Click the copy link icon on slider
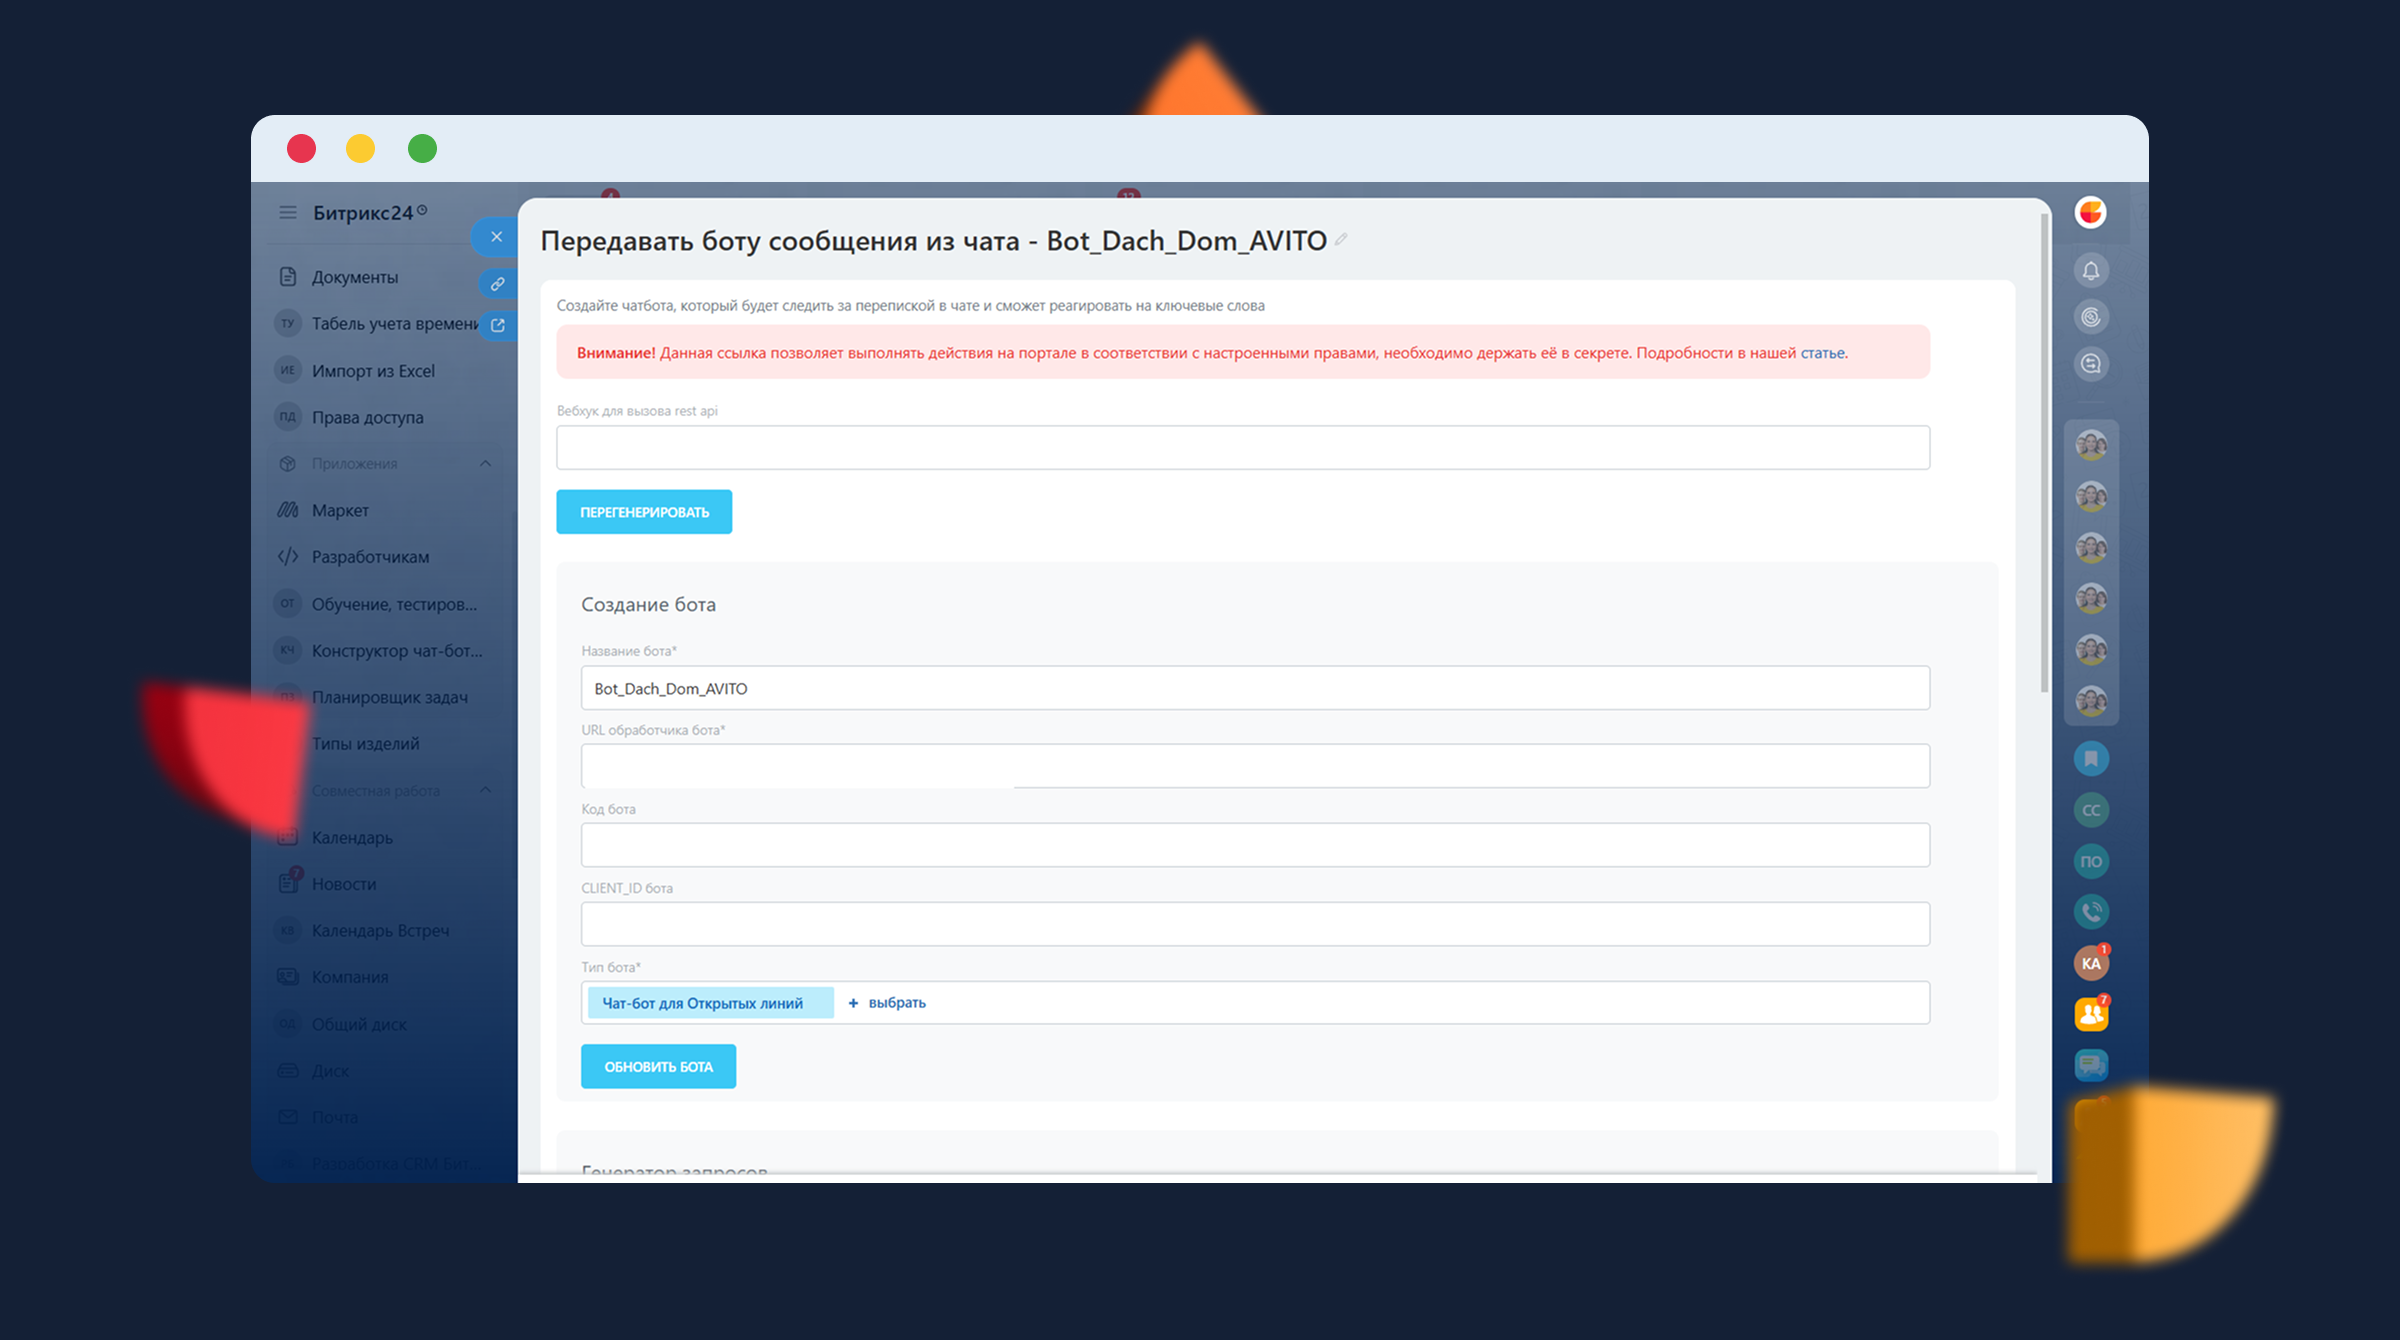Screen dimensions: 2400x1340 497,284
